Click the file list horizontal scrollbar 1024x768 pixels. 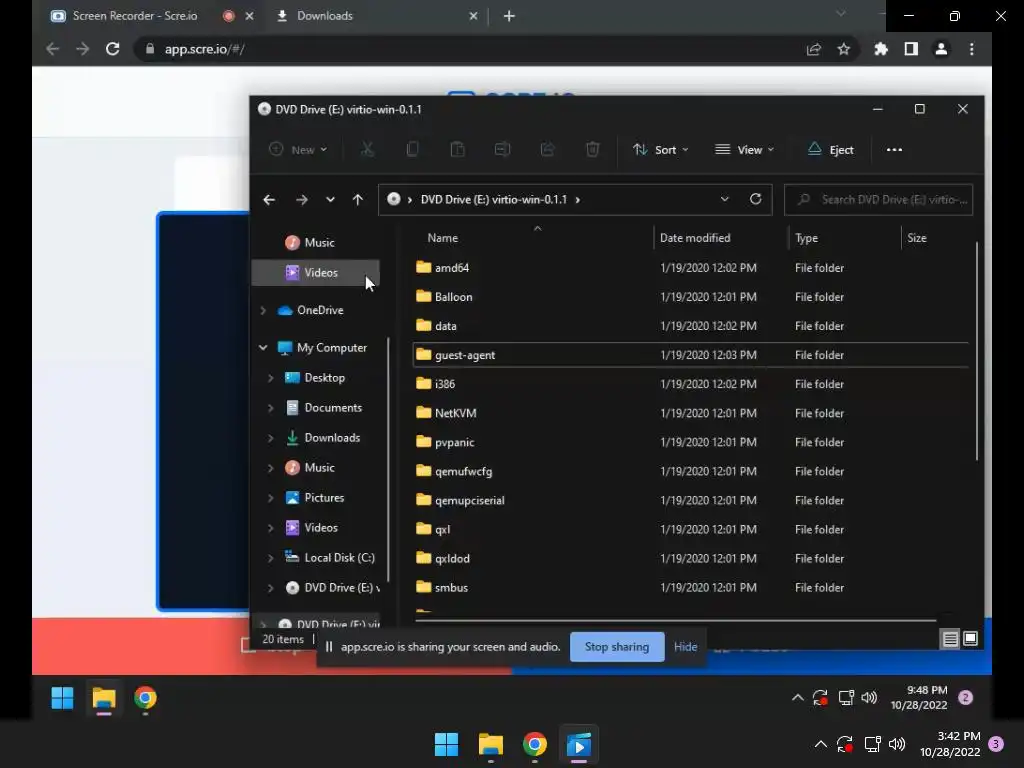click(x=676, y=620)
